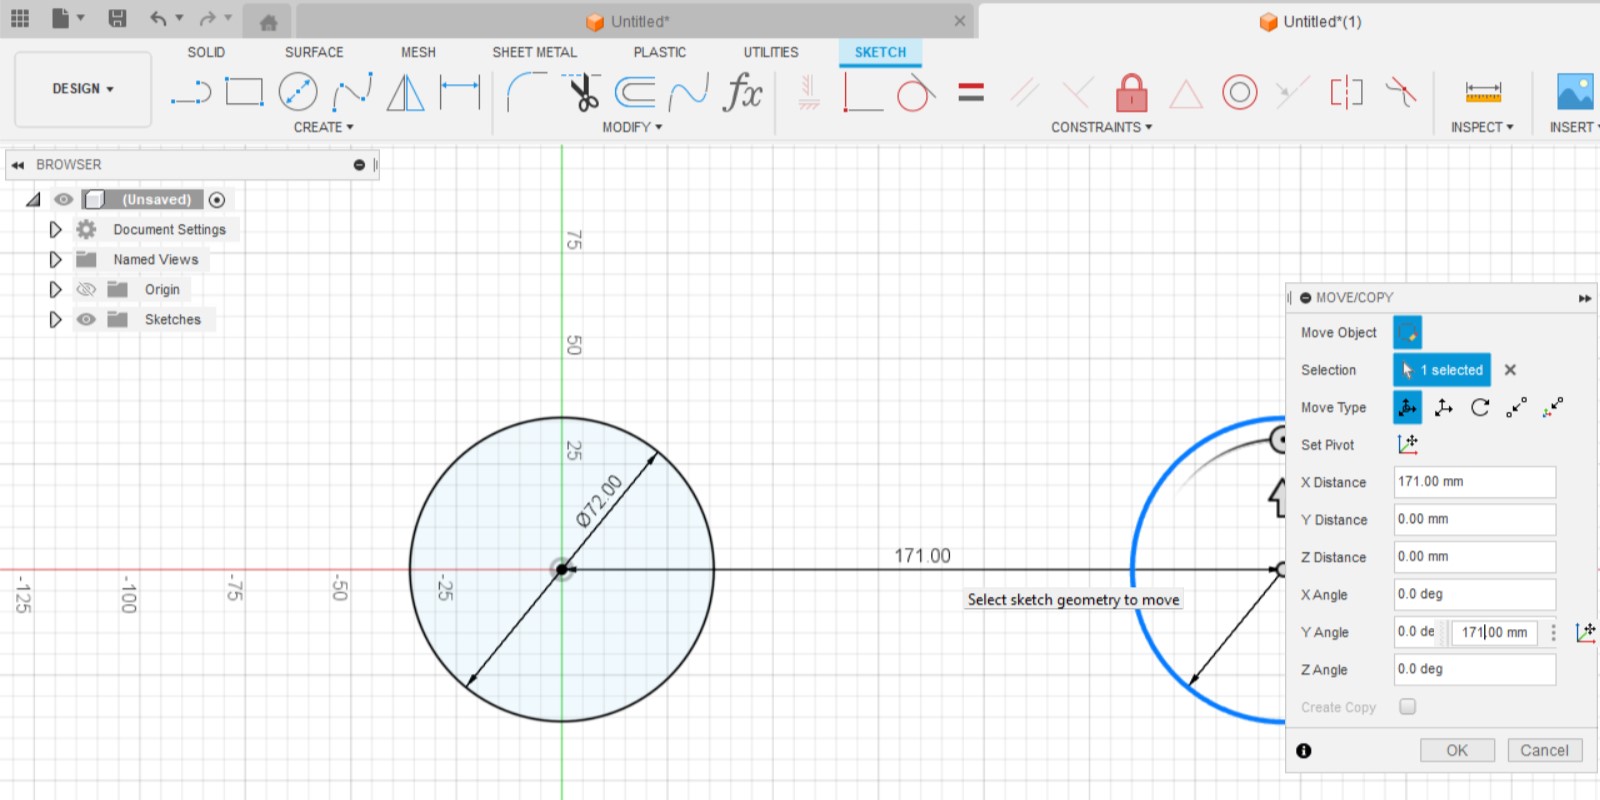1600x800 pixels.
Task: Cancel the Move/Copy dialog
Action: click(x=1544, y=750)
